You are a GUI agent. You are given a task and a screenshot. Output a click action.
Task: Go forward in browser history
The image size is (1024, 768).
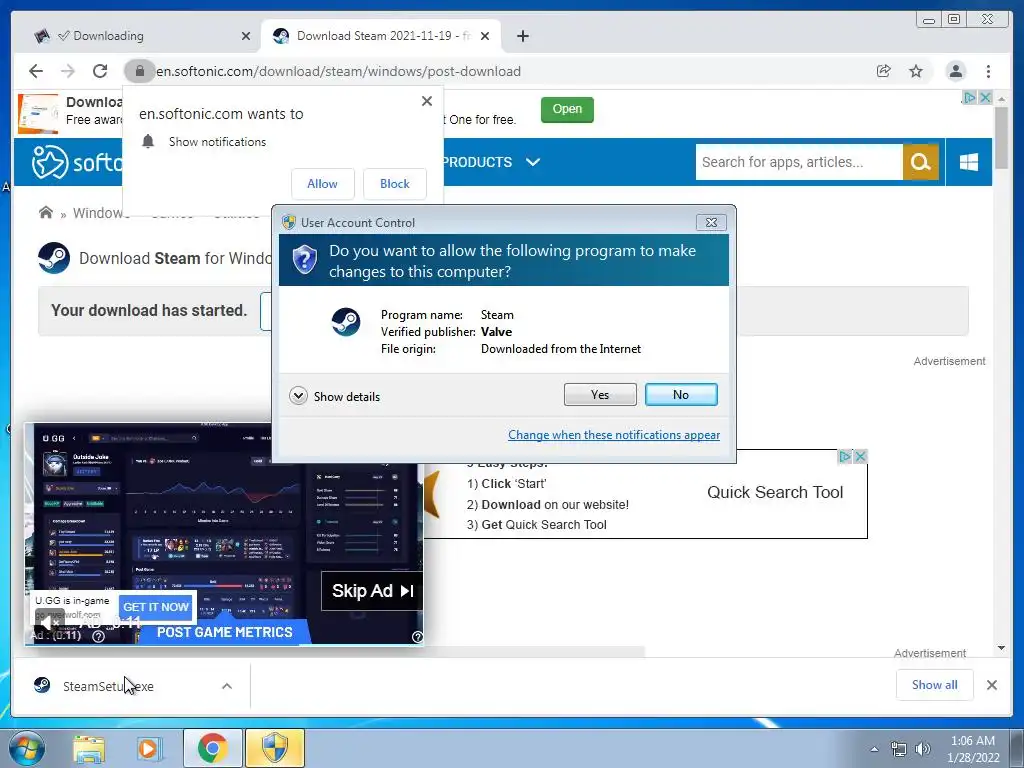click(68, 71)
